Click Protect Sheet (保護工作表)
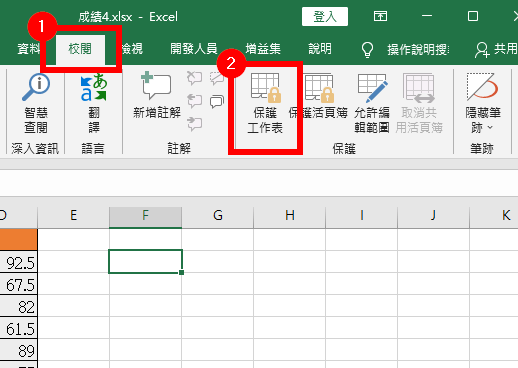518x368 pixels. point(265,104)
